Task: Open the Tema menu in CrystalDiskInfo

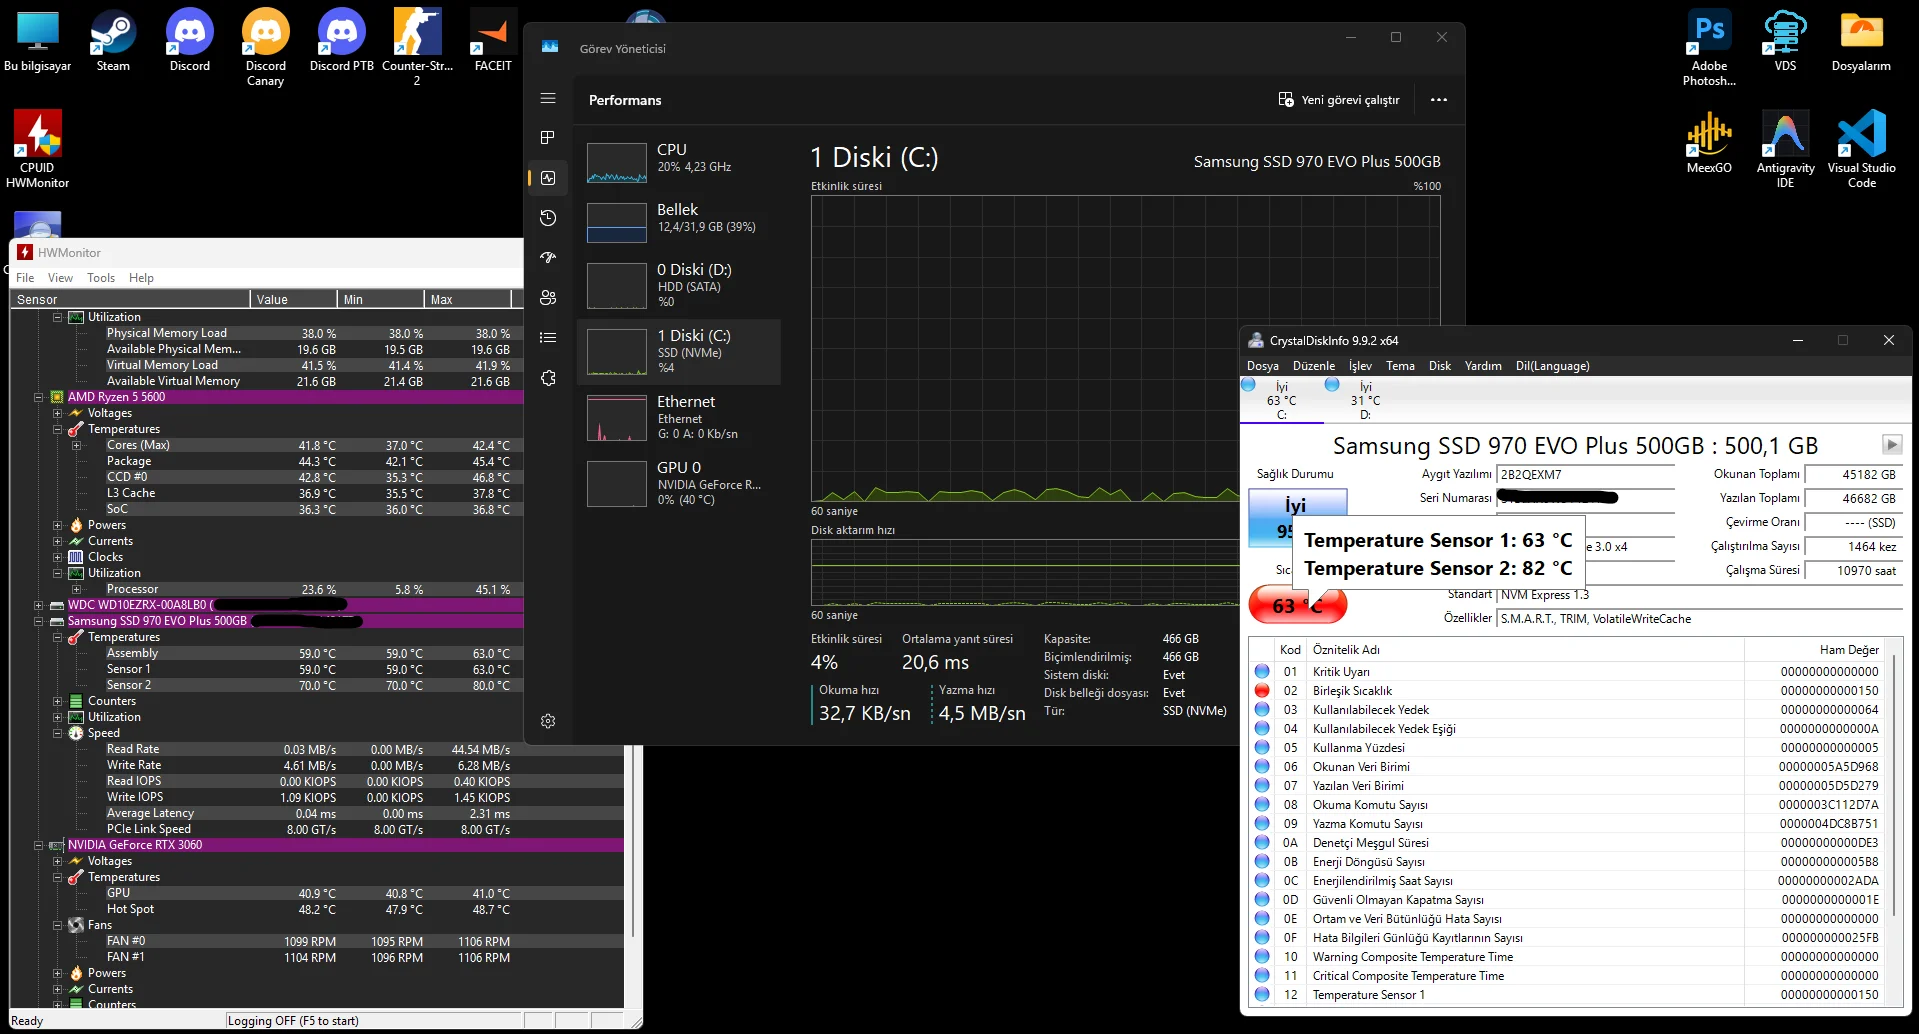Action: pyautogui.click(x=1400, y=366)
